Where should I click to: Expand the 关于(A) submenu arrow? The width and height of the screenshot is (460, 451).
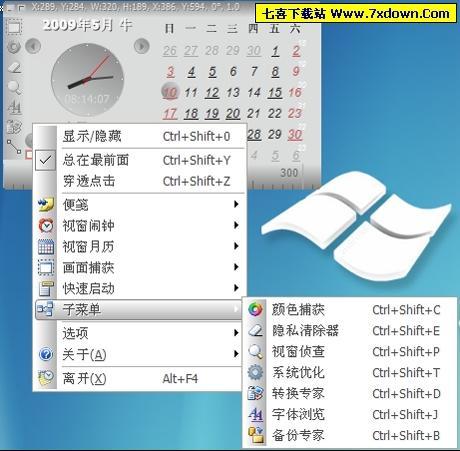pos(236,353)
